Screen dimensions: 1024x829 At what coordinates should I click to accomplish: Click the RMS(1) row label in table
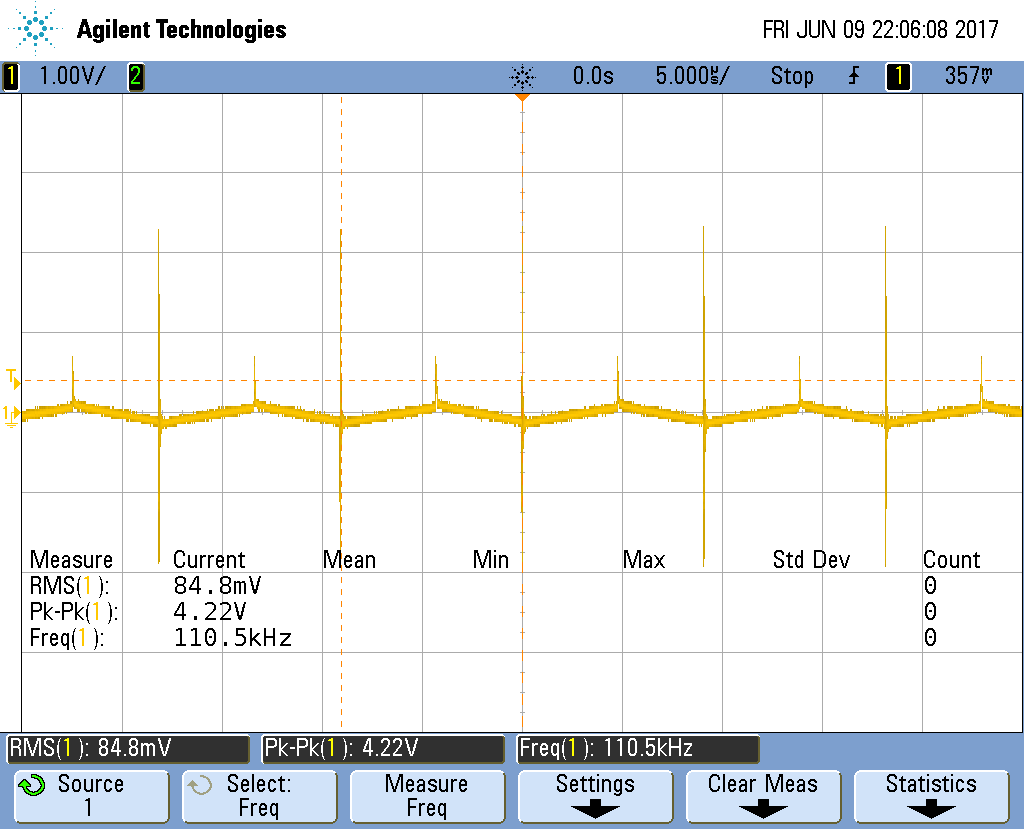pyautogui.click(x=69, y=586)
